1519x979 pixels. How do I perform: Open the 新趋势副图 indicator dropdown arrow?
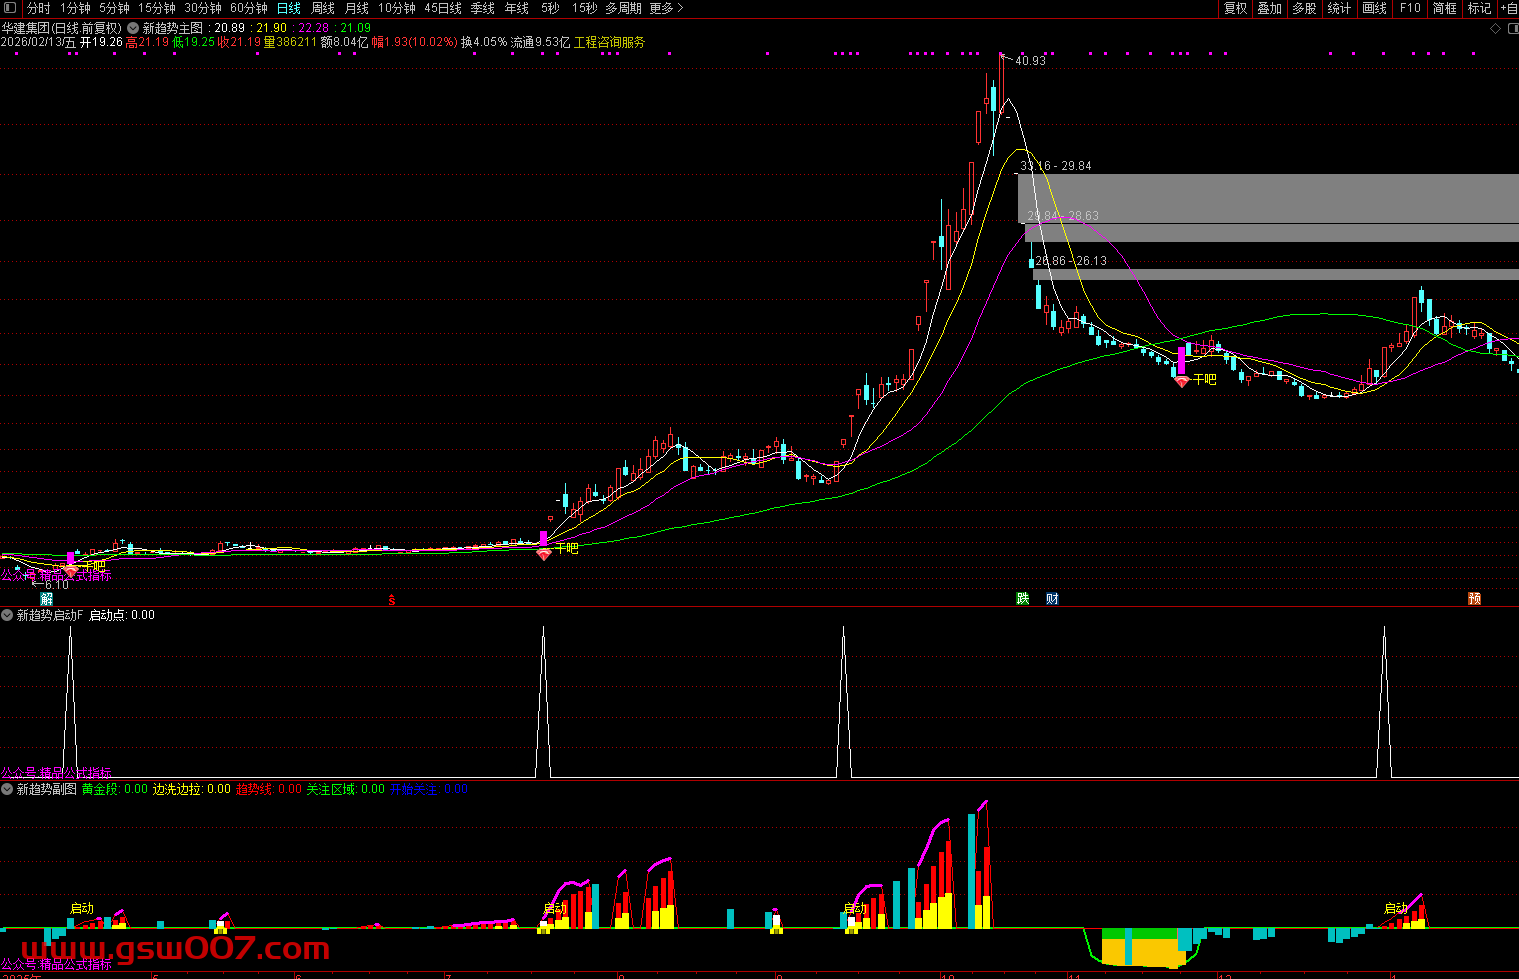coord(7,789)
